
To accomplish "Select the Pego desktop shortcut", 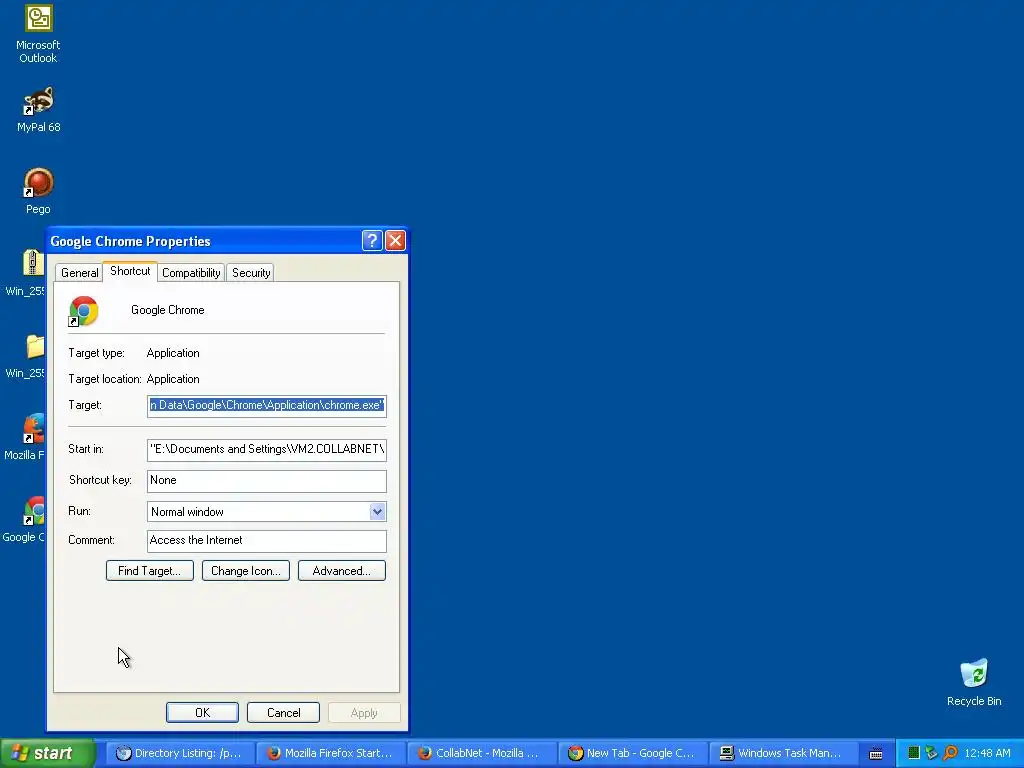I will pos(38,191).
